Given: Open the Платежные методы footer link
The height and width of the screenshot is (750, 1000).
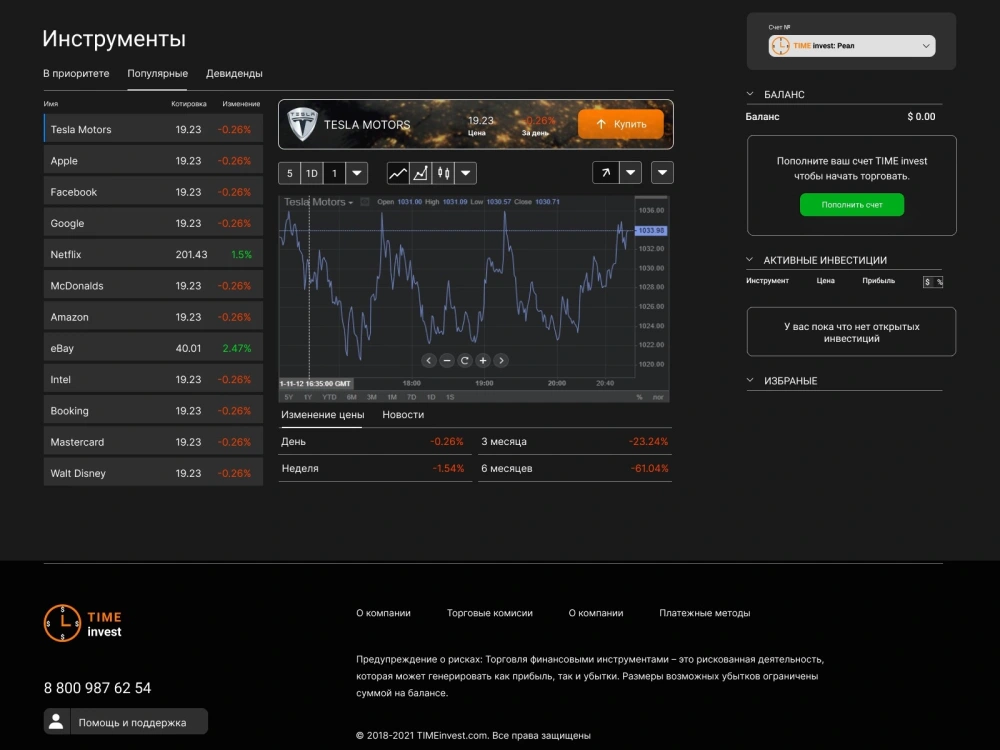Looking at the screenshot, I should coord(705,613).
